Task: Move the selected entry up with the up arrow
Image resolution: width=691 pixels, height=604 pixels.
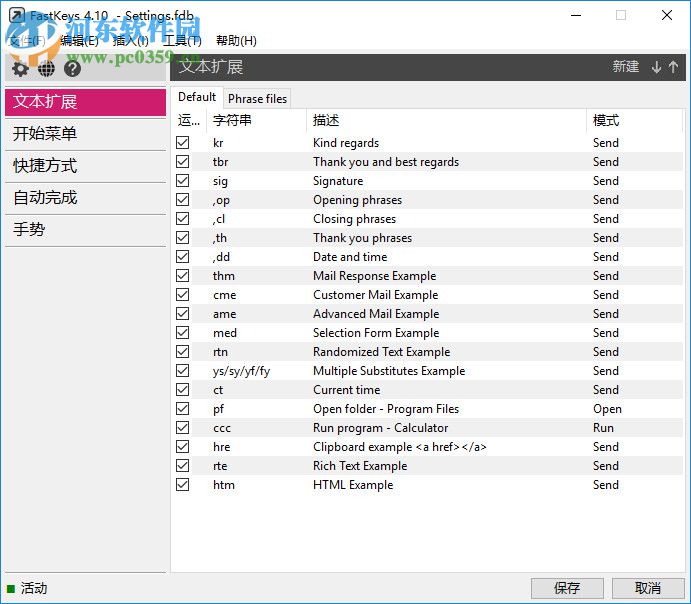Action: pyautogui.click(x=673, y=67)
